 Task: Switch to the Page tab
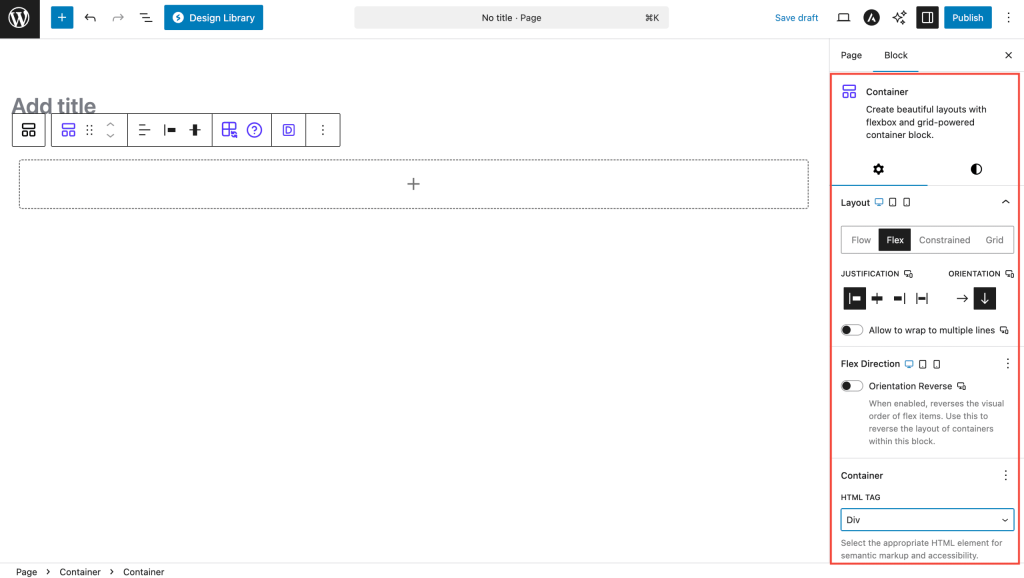(x=851, y=55)
